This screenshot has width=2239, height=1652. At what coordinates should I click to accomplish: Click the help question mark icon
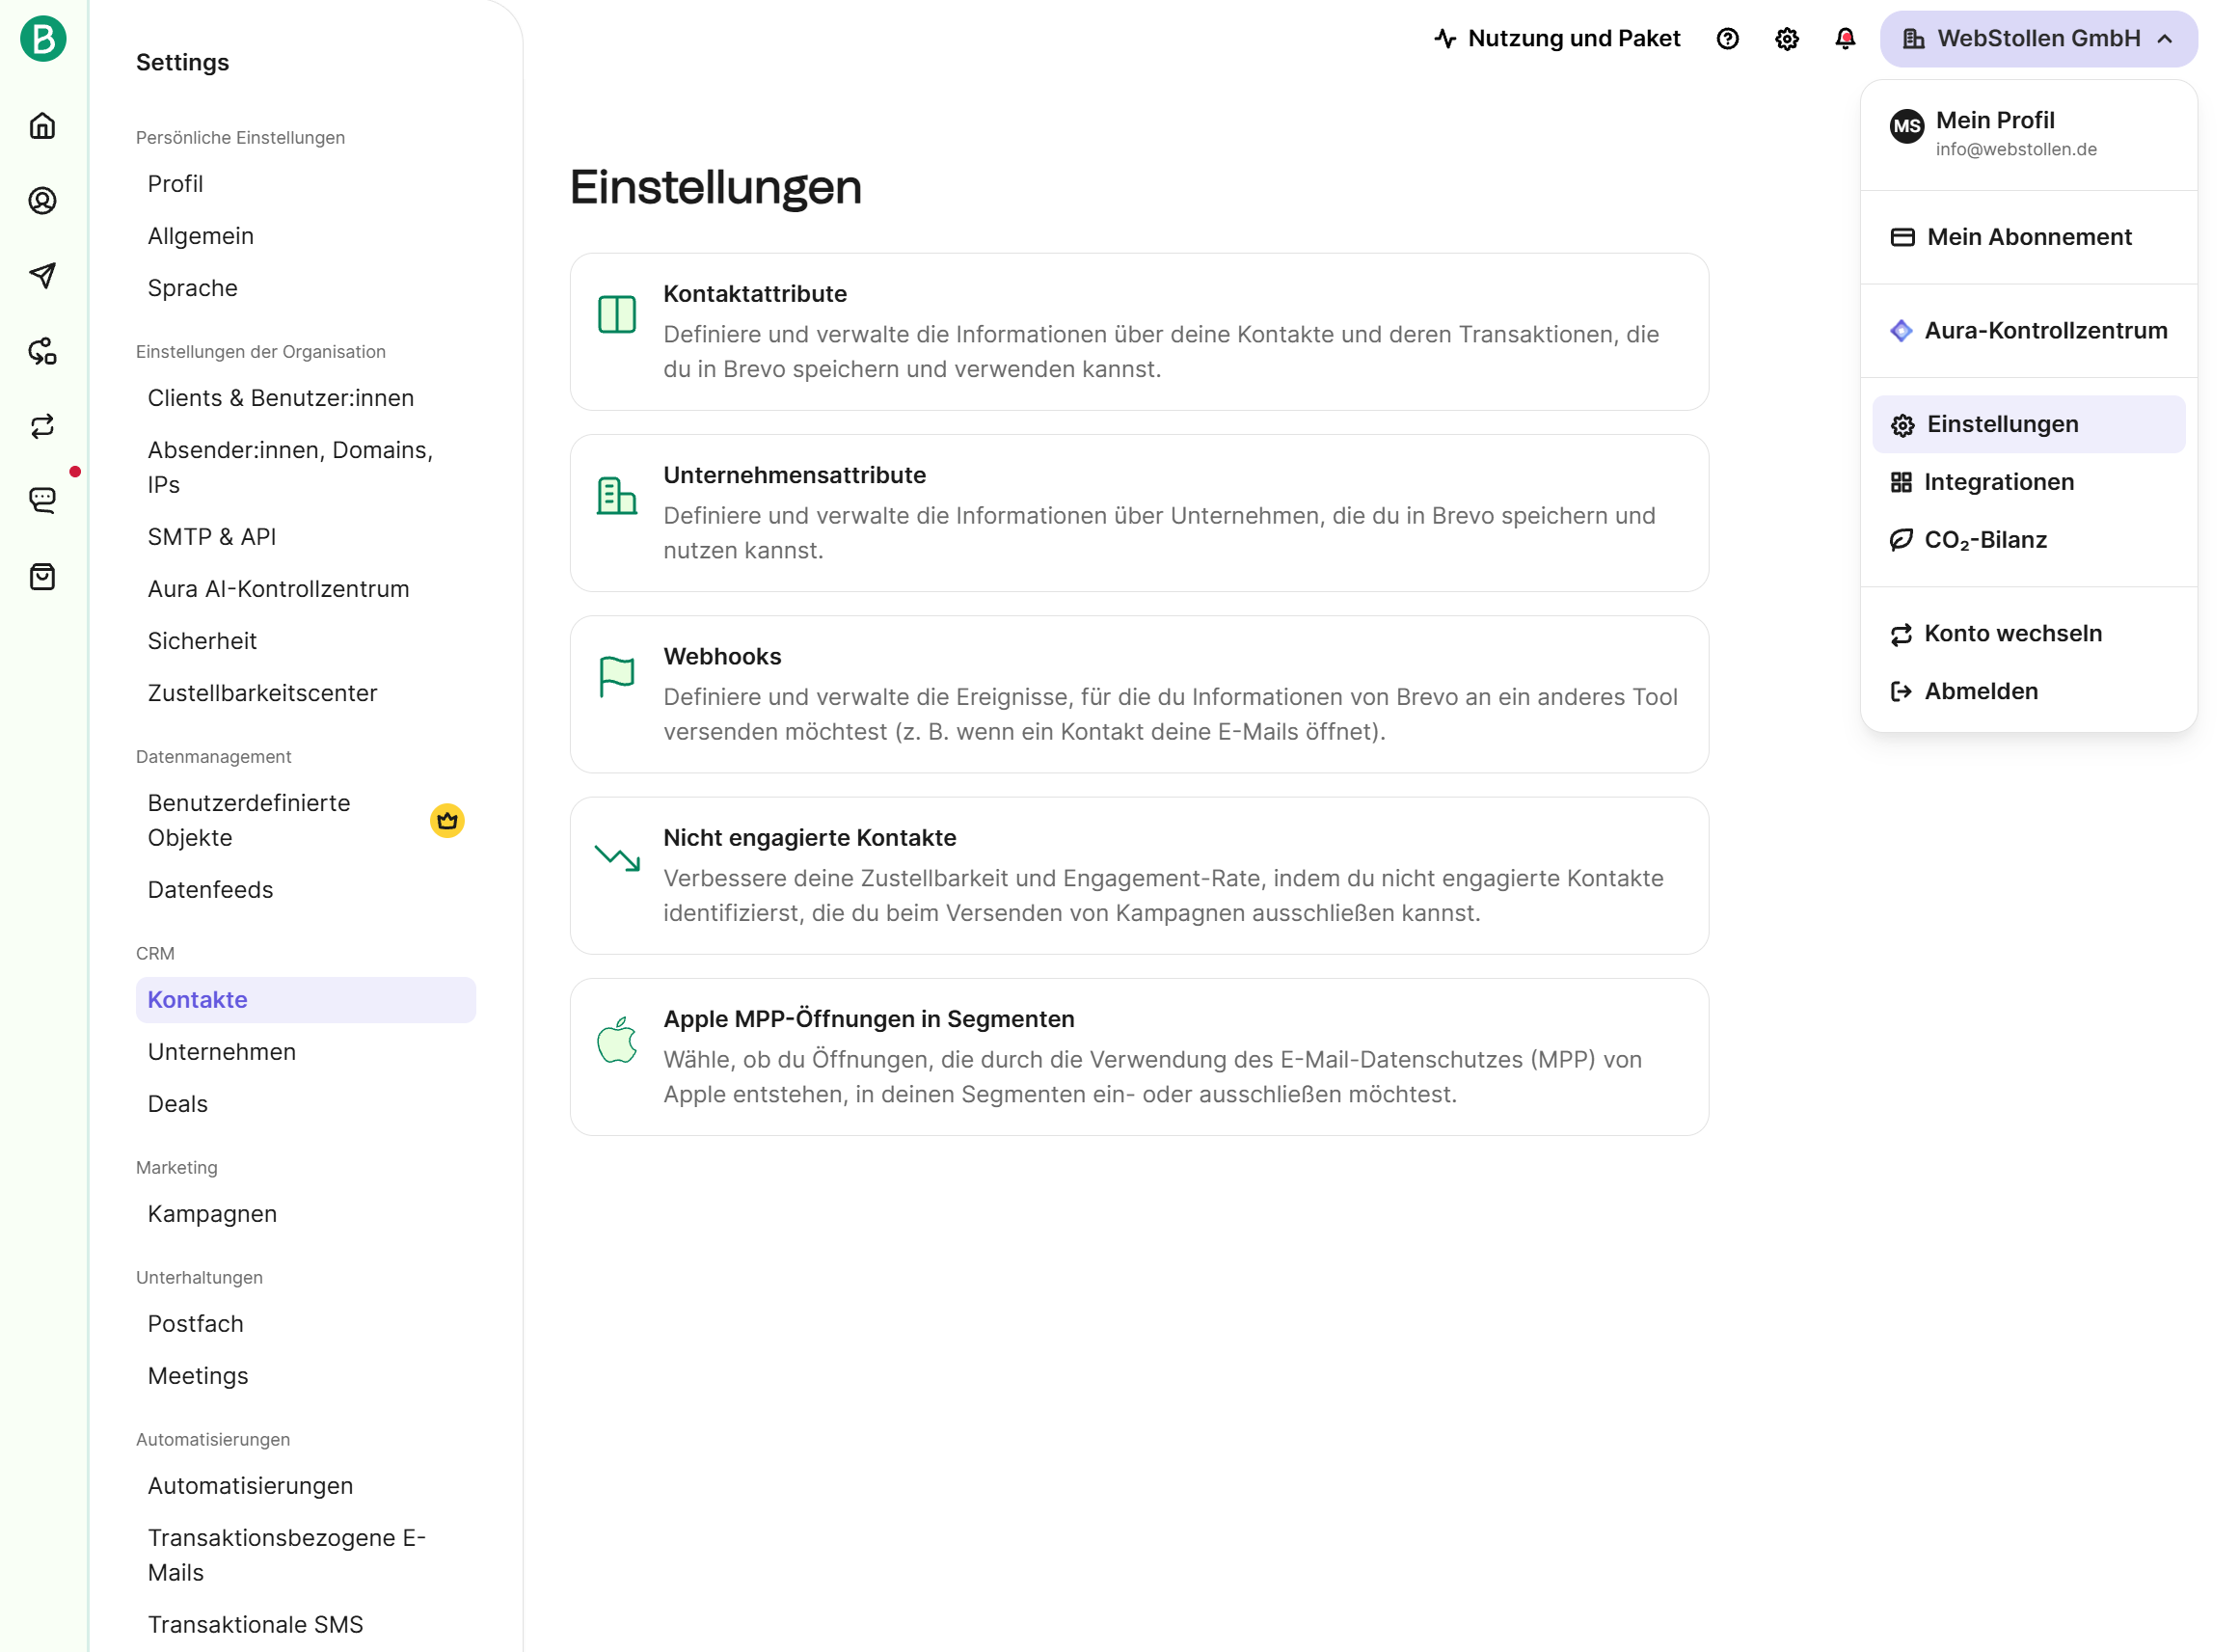[1727, 39]
